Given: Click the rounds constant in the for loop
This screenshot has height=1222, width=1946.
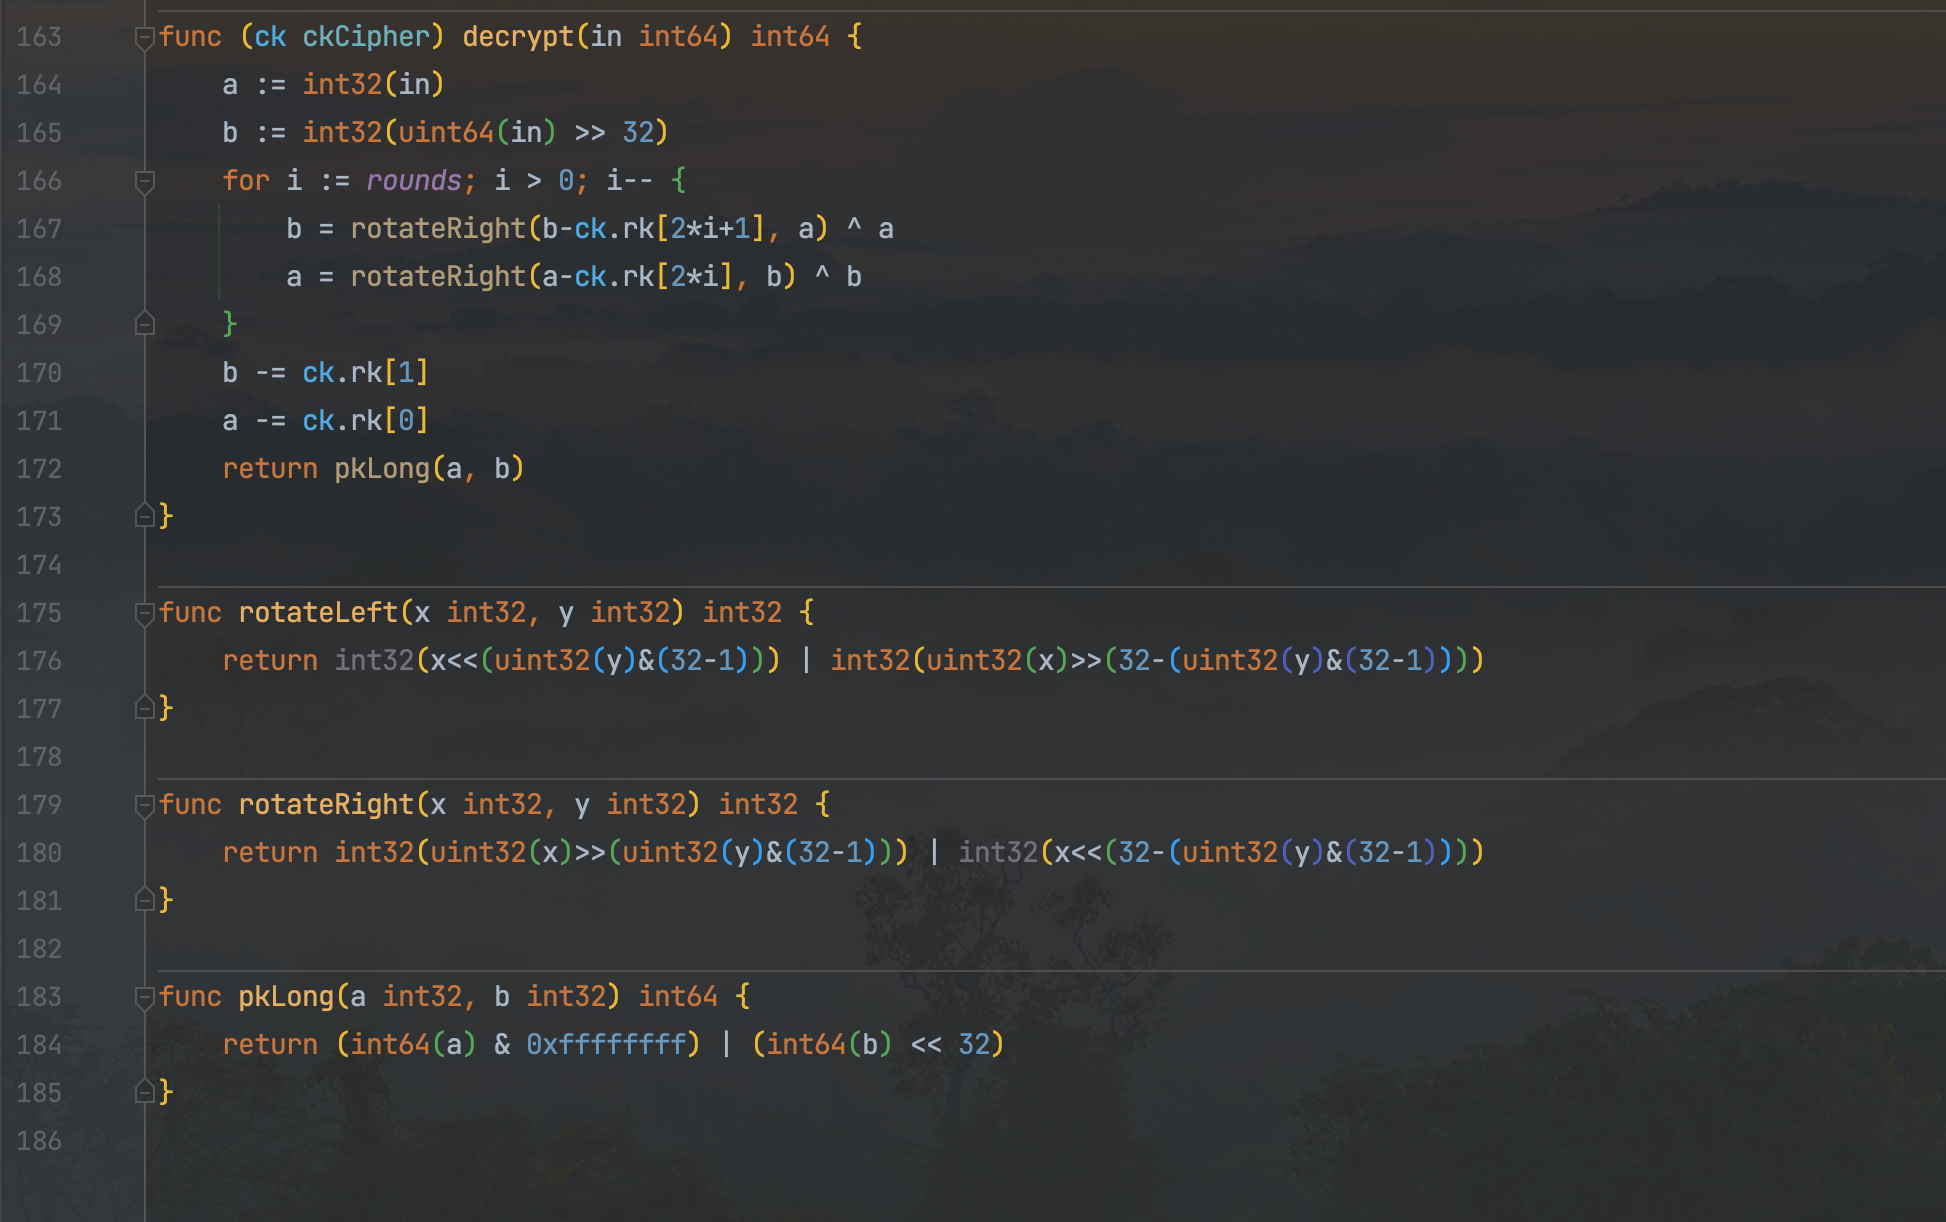Looking at the screenshot, I should coord(413,181).
